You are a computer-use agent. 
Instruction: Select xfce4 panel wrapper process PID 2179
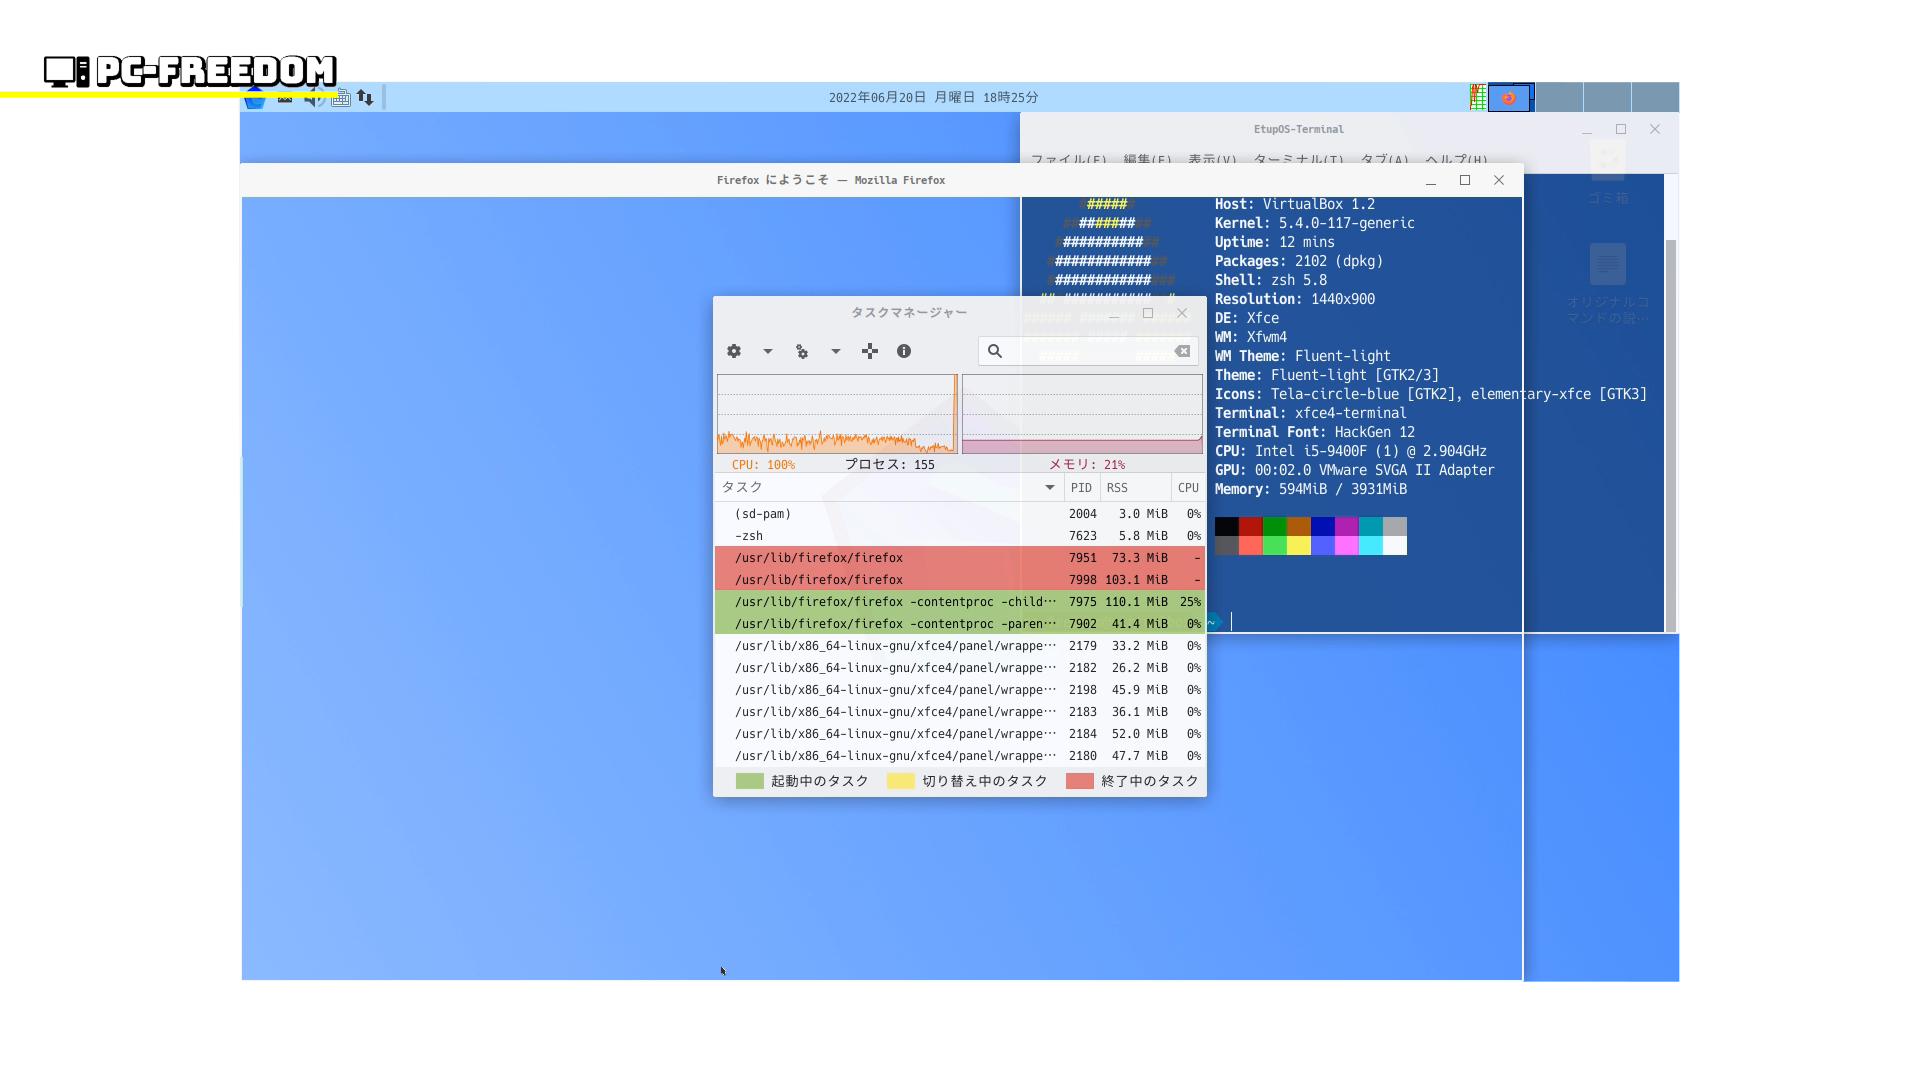900,646
